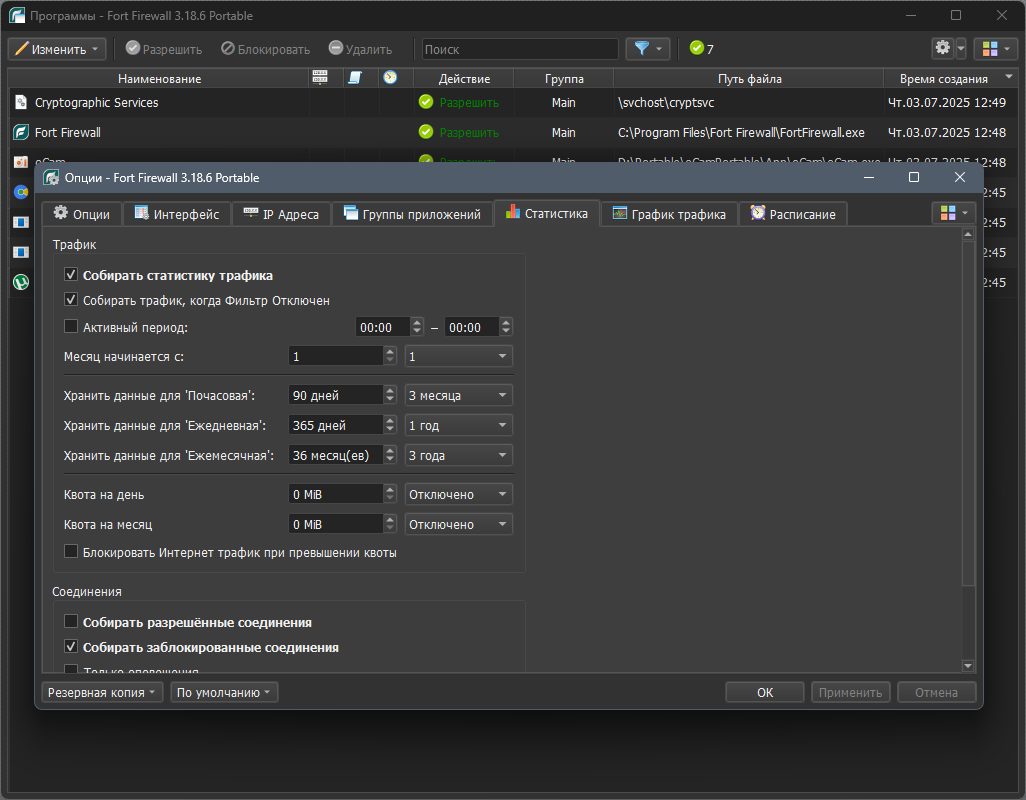Image resolution: width=1026 pixels, height=800 pixels.
Task: Open the month start day dropdown showing 1
Action: pos(458,357)
